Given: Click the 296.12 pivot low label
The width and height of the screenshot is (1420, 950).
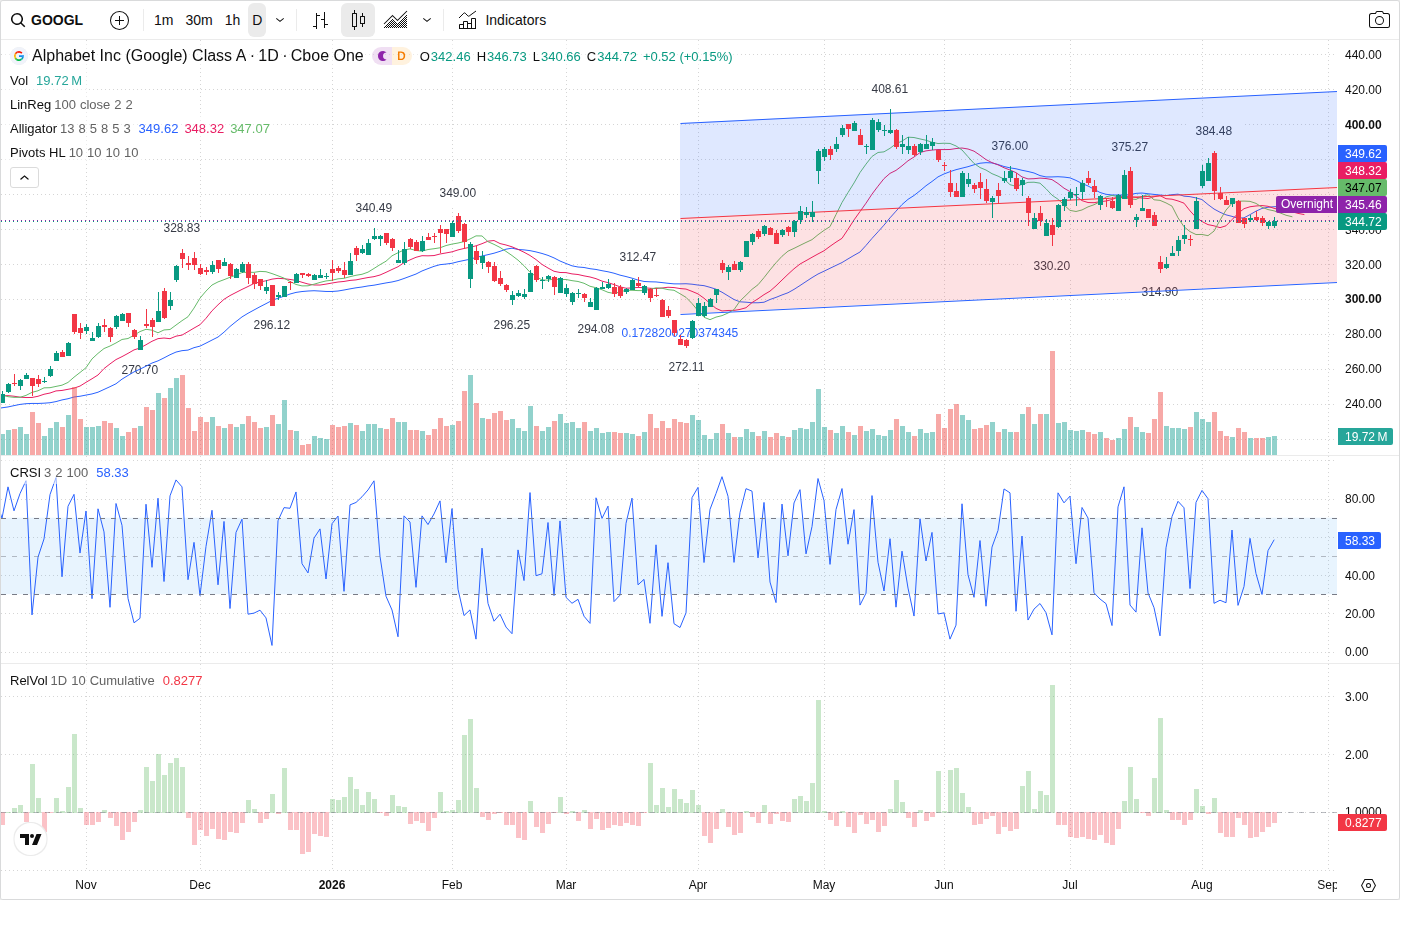Looking at the screenshot, I should (x=272, y=325).
